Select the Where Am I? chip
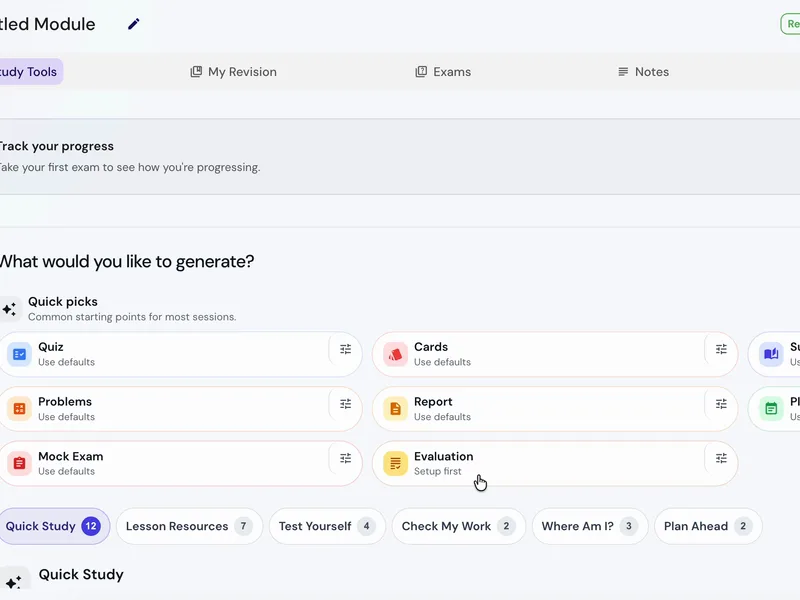800x600 pixels. (590, 526)
